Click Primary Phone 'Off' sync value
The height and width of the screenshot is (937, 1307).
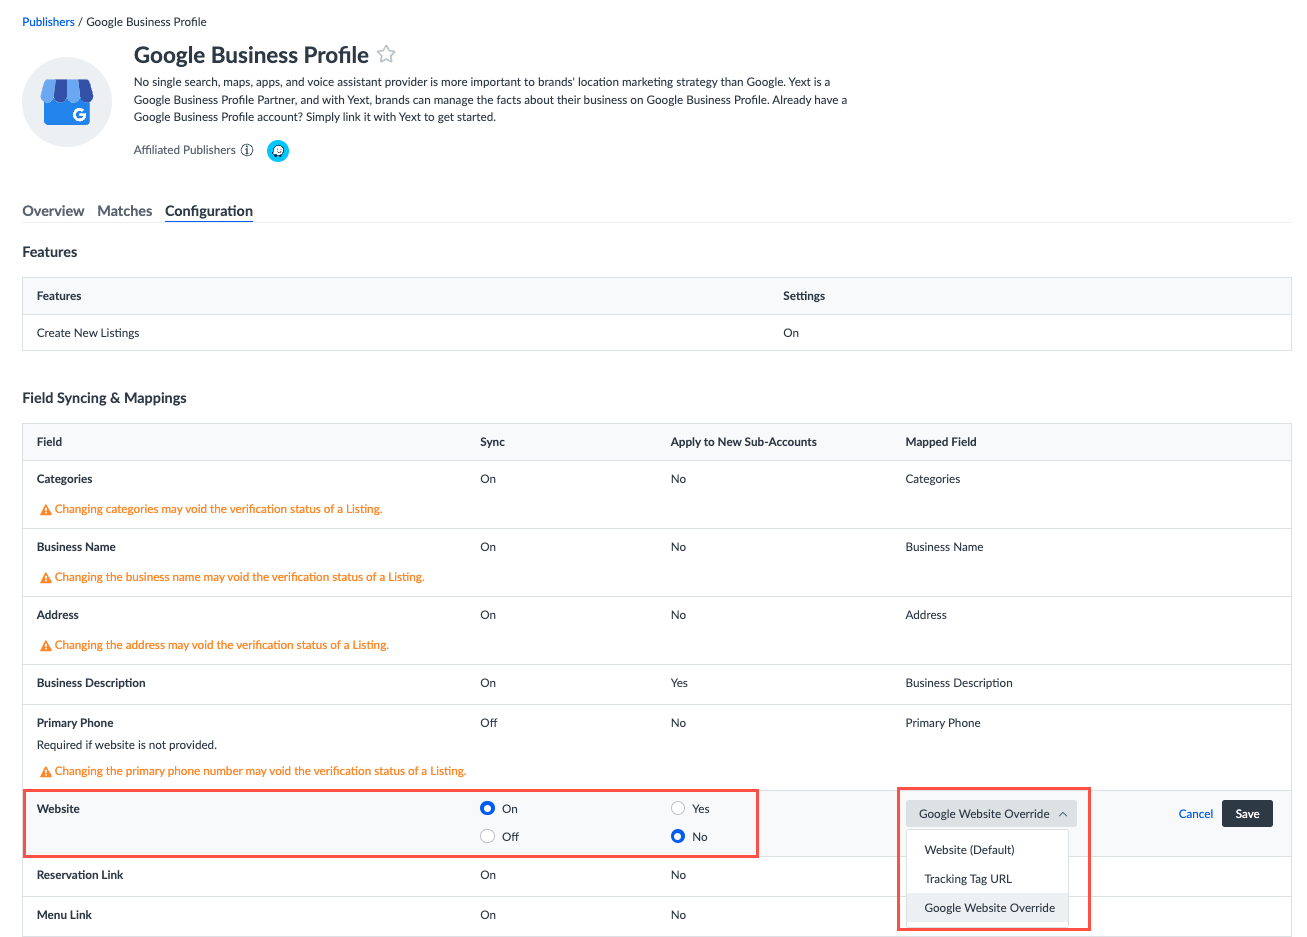click(x=489, y=723)
